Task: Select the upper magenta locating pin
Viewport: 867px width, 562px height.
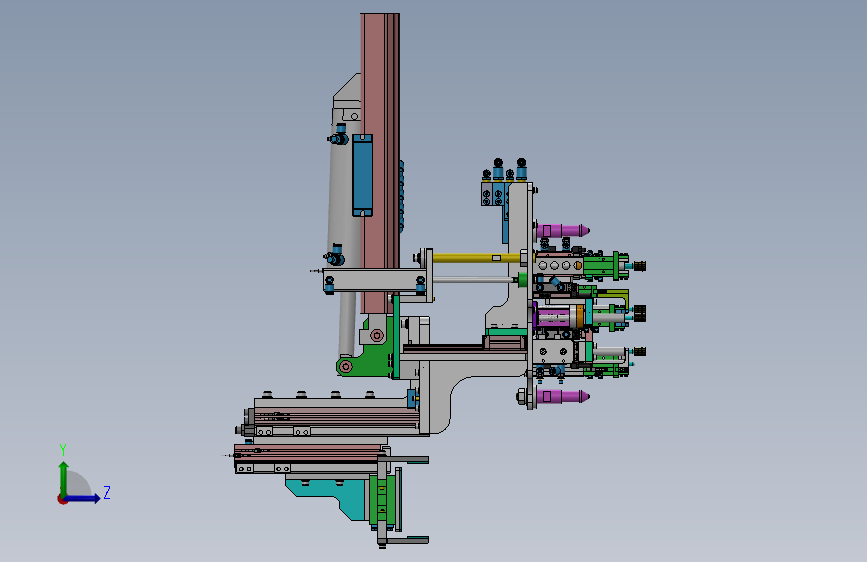Action: coord(562,230)
